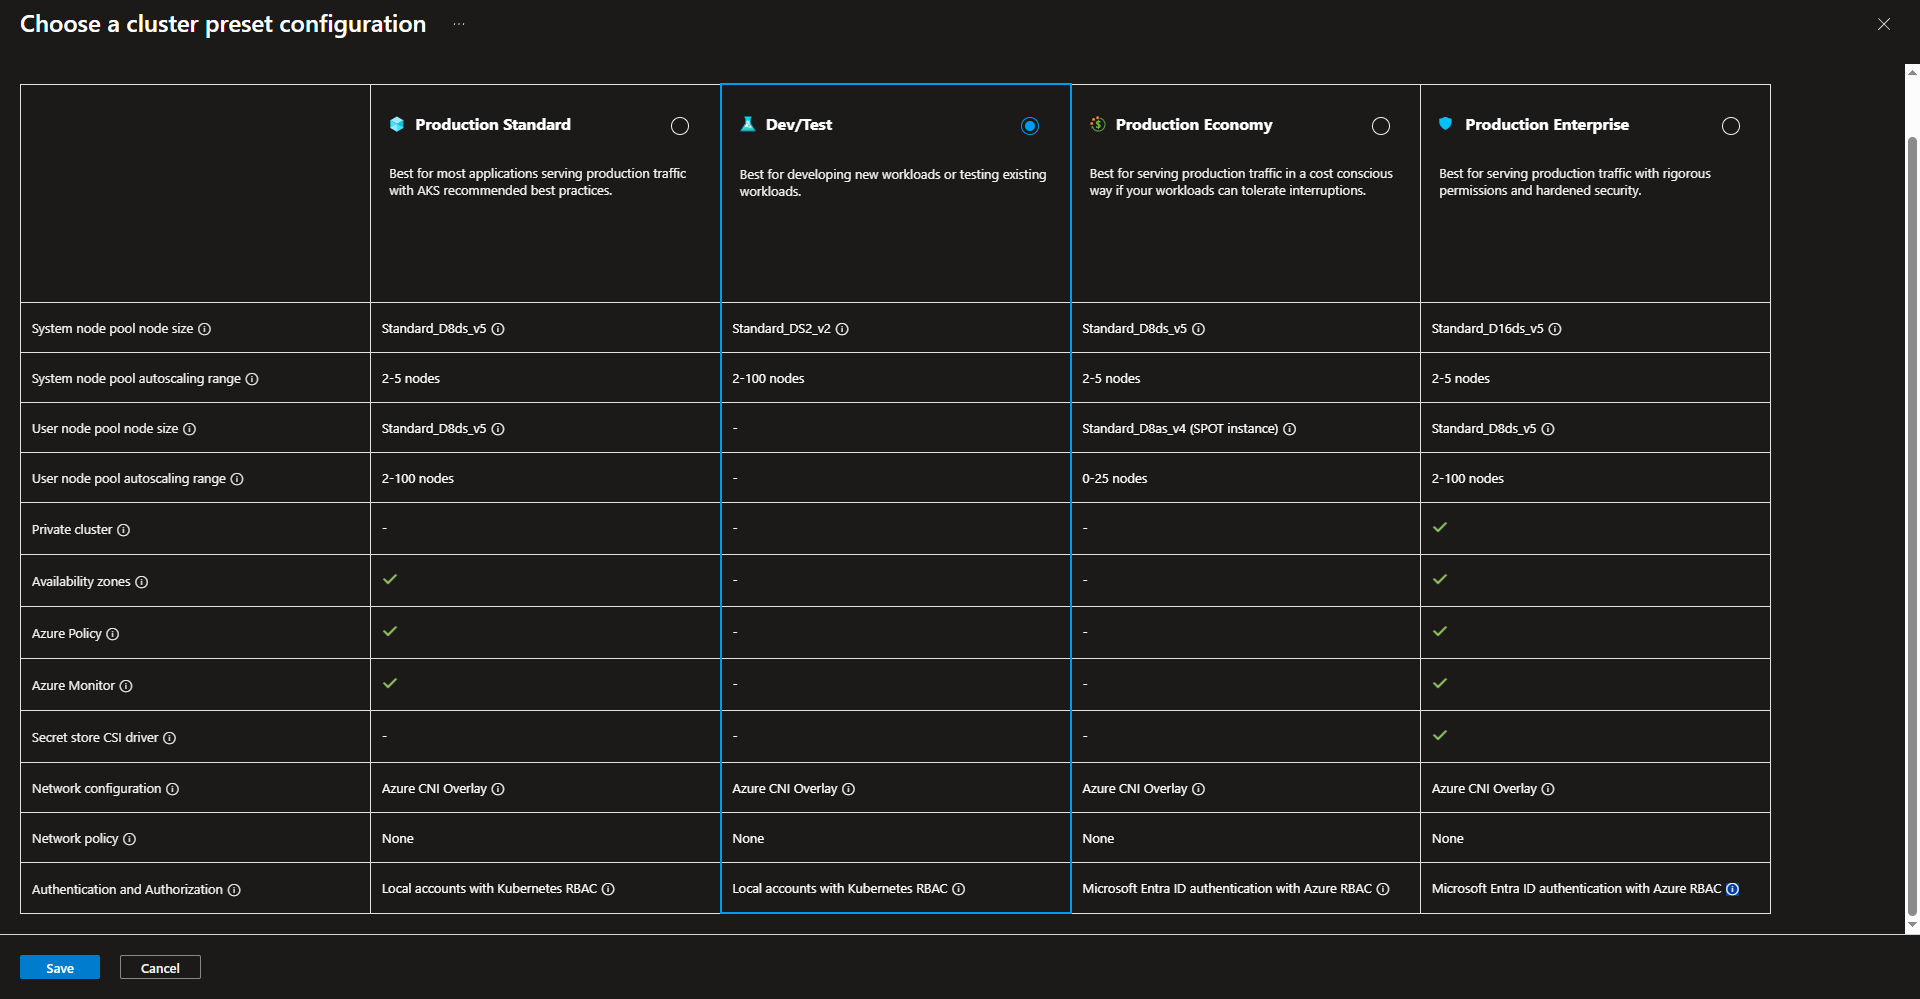Click info icon beside SPOT instance node size
The height and width of the screenshot is (999, 1920).
coord(1290,429)
